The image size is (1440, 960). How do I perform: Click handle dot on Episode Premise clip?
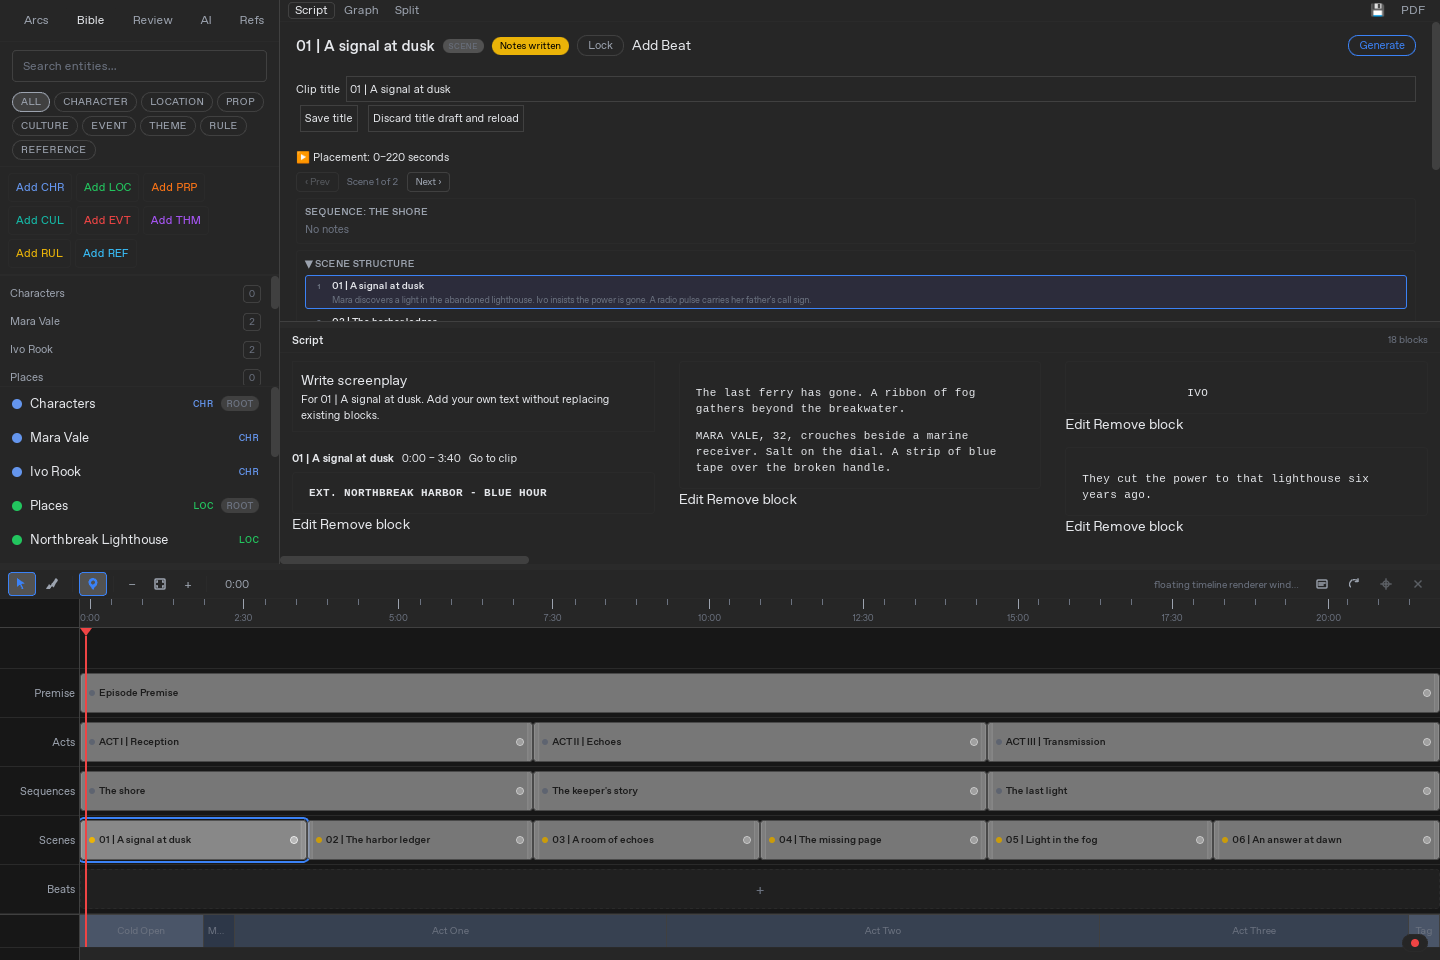tap(1427, 693)
